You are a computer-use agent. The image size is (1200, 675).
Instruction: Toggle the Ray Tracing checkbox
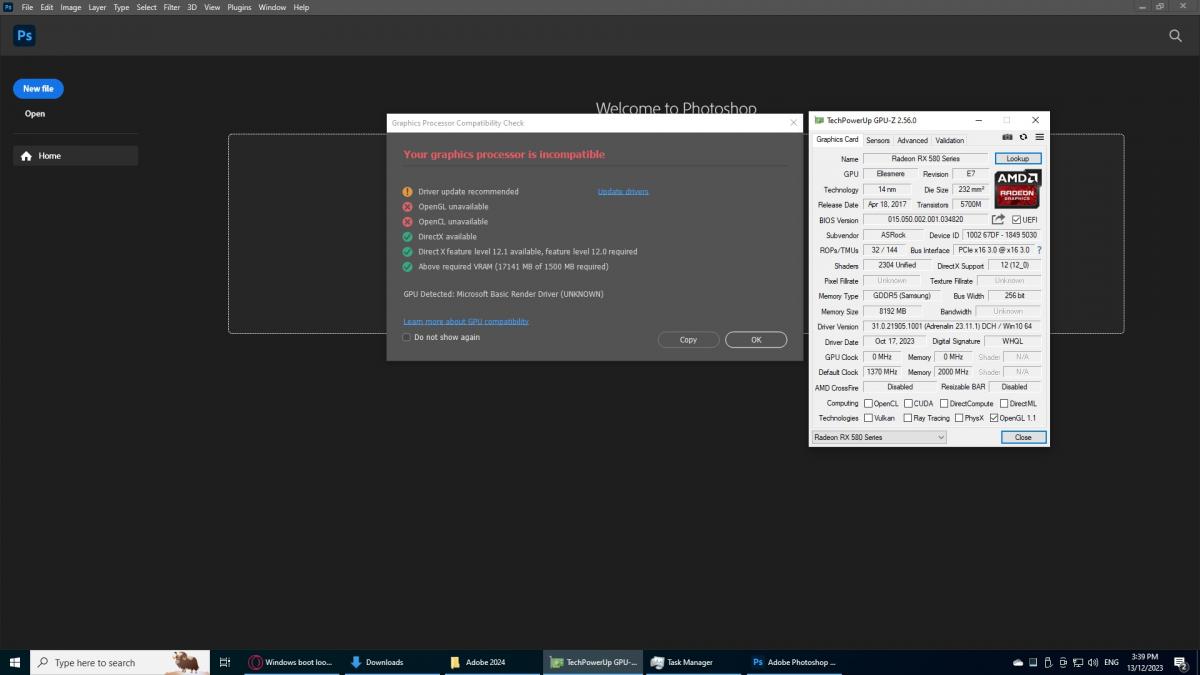tap(907, 418)
